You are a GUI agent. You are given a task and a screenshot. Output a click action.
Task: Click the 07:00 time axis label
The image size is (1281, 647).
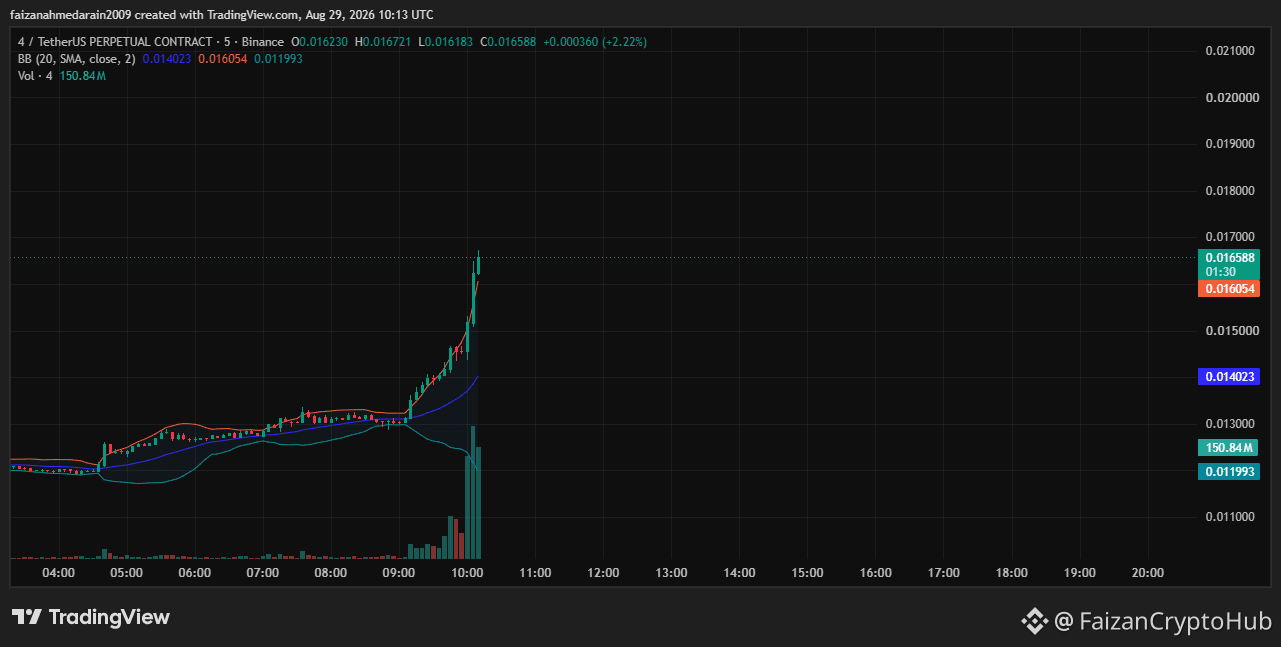[263, 573]
